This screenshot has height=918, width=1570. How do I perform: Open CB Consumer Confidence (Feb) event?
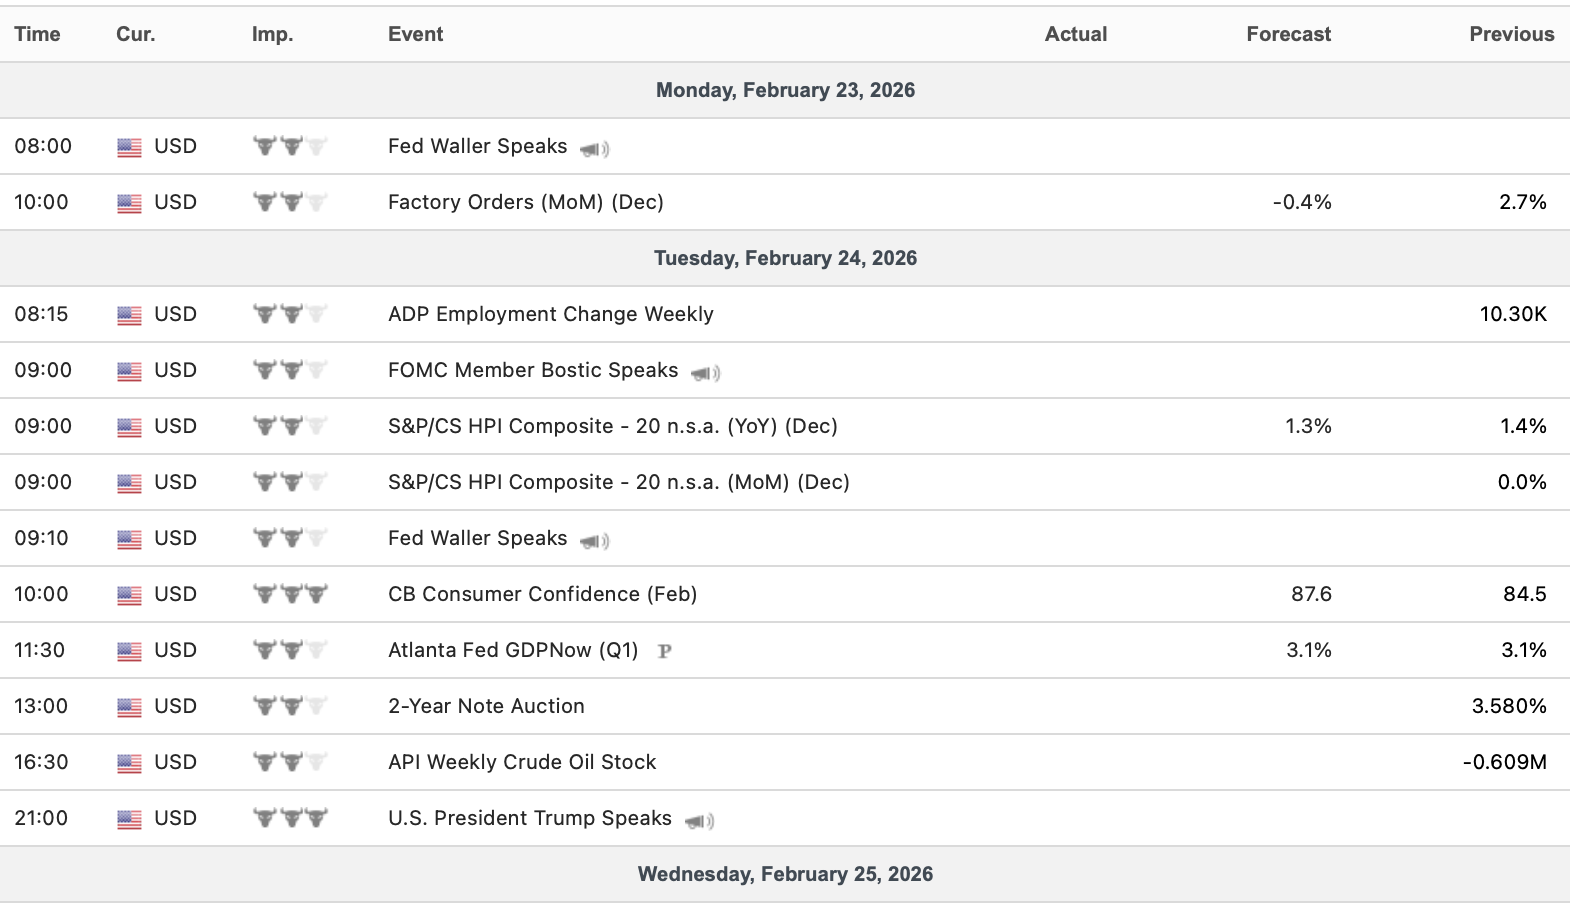click(542, 594)
